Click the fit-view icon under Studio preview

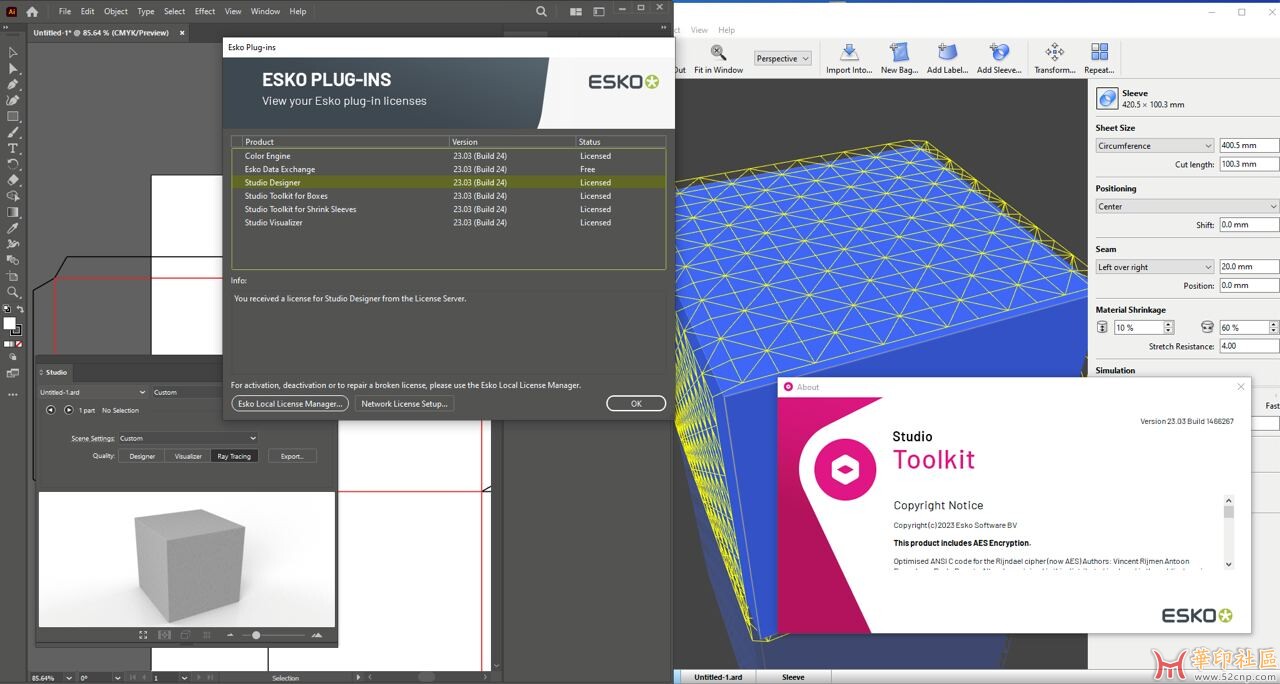point(143,635)
